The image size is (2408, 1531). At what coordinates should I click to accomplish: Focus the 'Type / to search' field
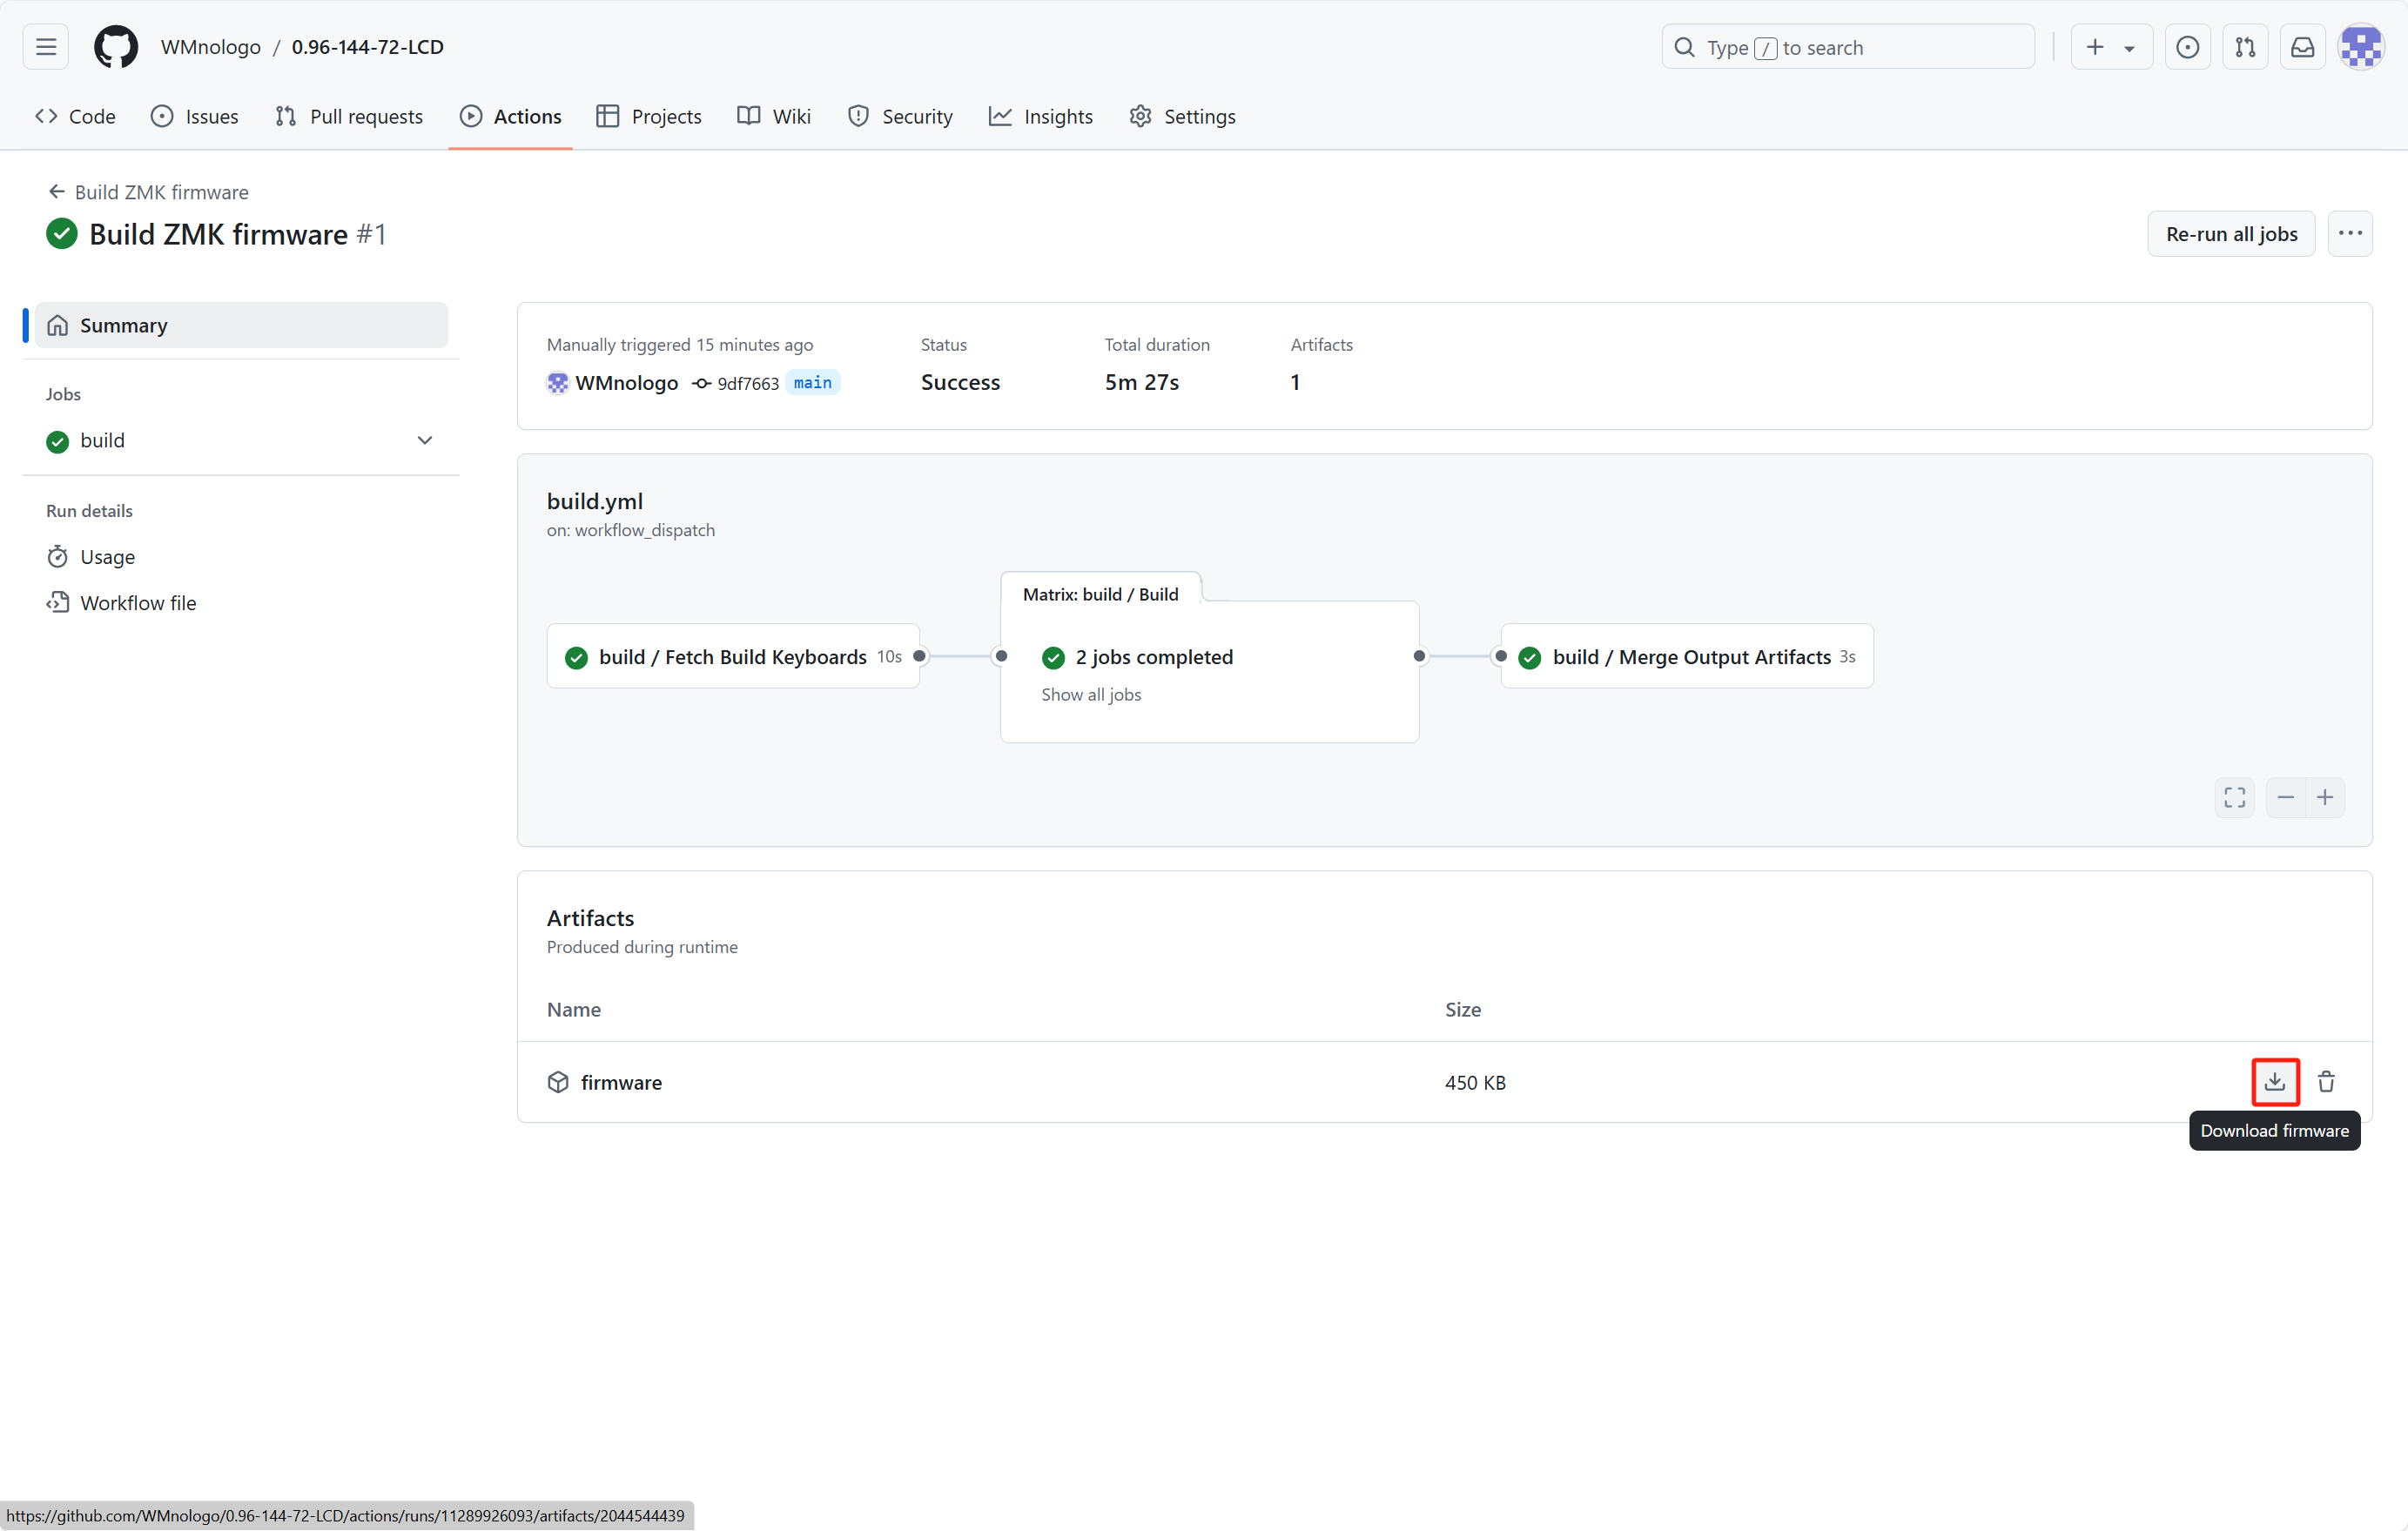pos(1847,47)
